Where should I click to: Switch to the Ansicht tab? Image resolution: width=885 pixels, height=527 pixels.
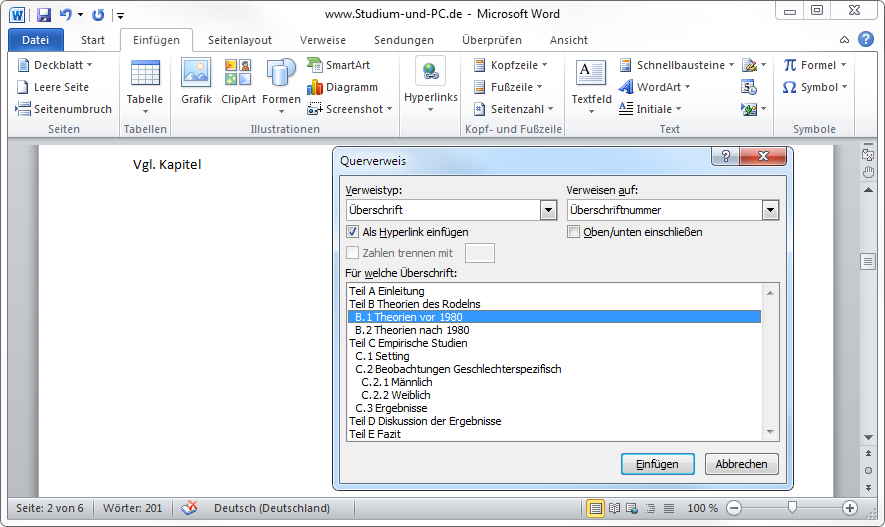pos(569,40)
